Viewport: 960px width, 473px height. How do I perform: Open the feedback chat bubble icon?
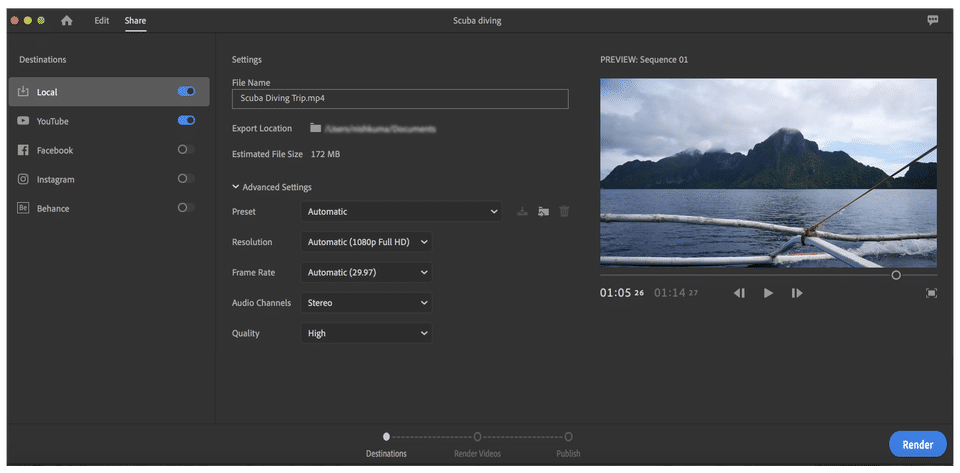(932, 20)
